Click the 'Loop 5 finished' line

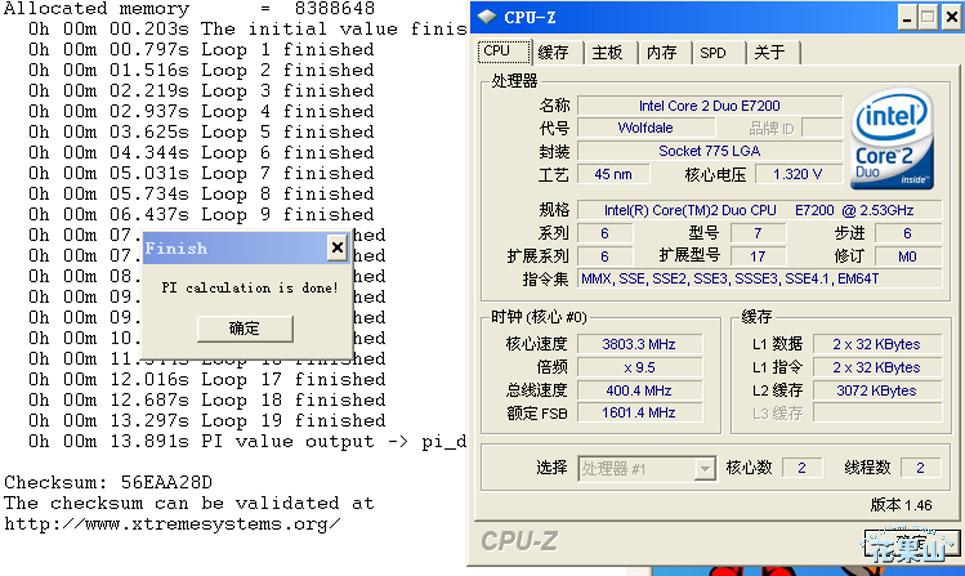coord(201,132)
